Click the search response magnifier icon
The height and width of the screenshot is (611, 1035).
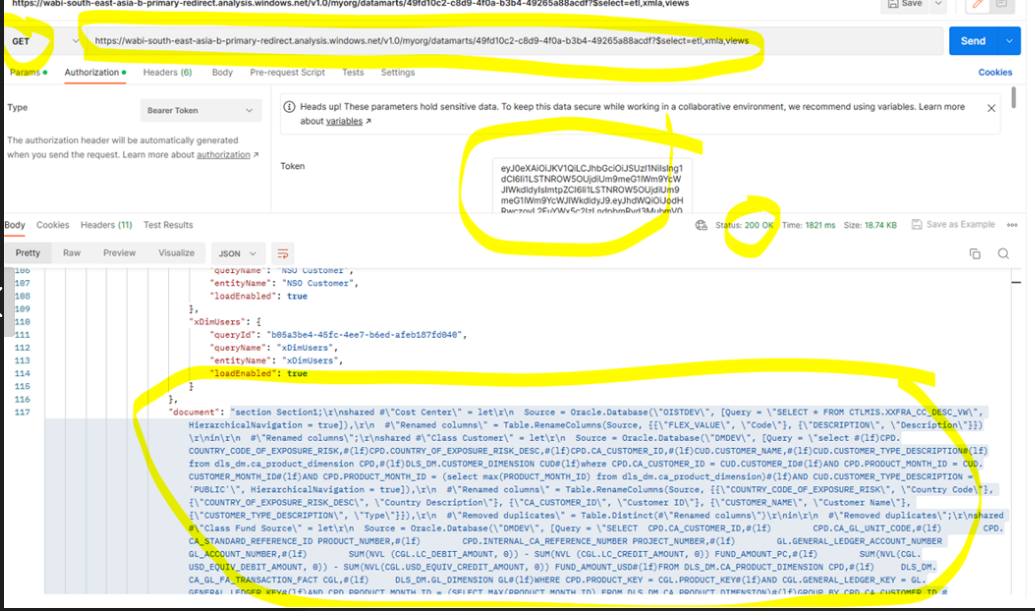point(1003,253)
